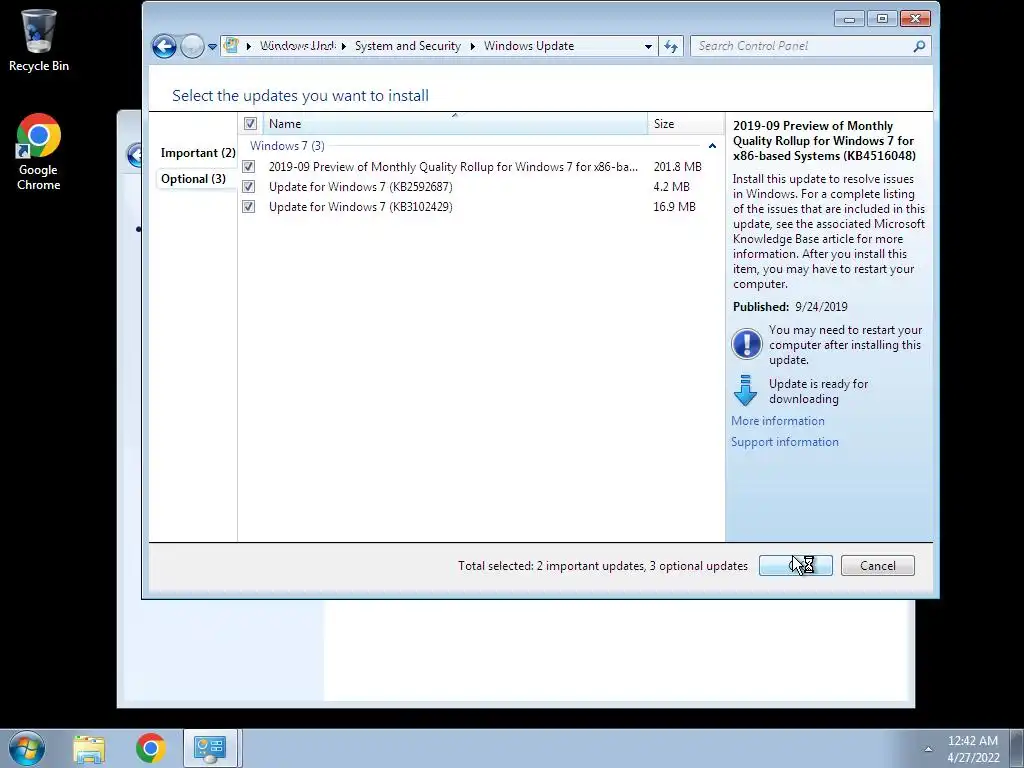Image resolution: width=1024 pixels, height=768 pixels.
Task: Expand arrow after System and Security breadcrumb
Action: [473, 46]
